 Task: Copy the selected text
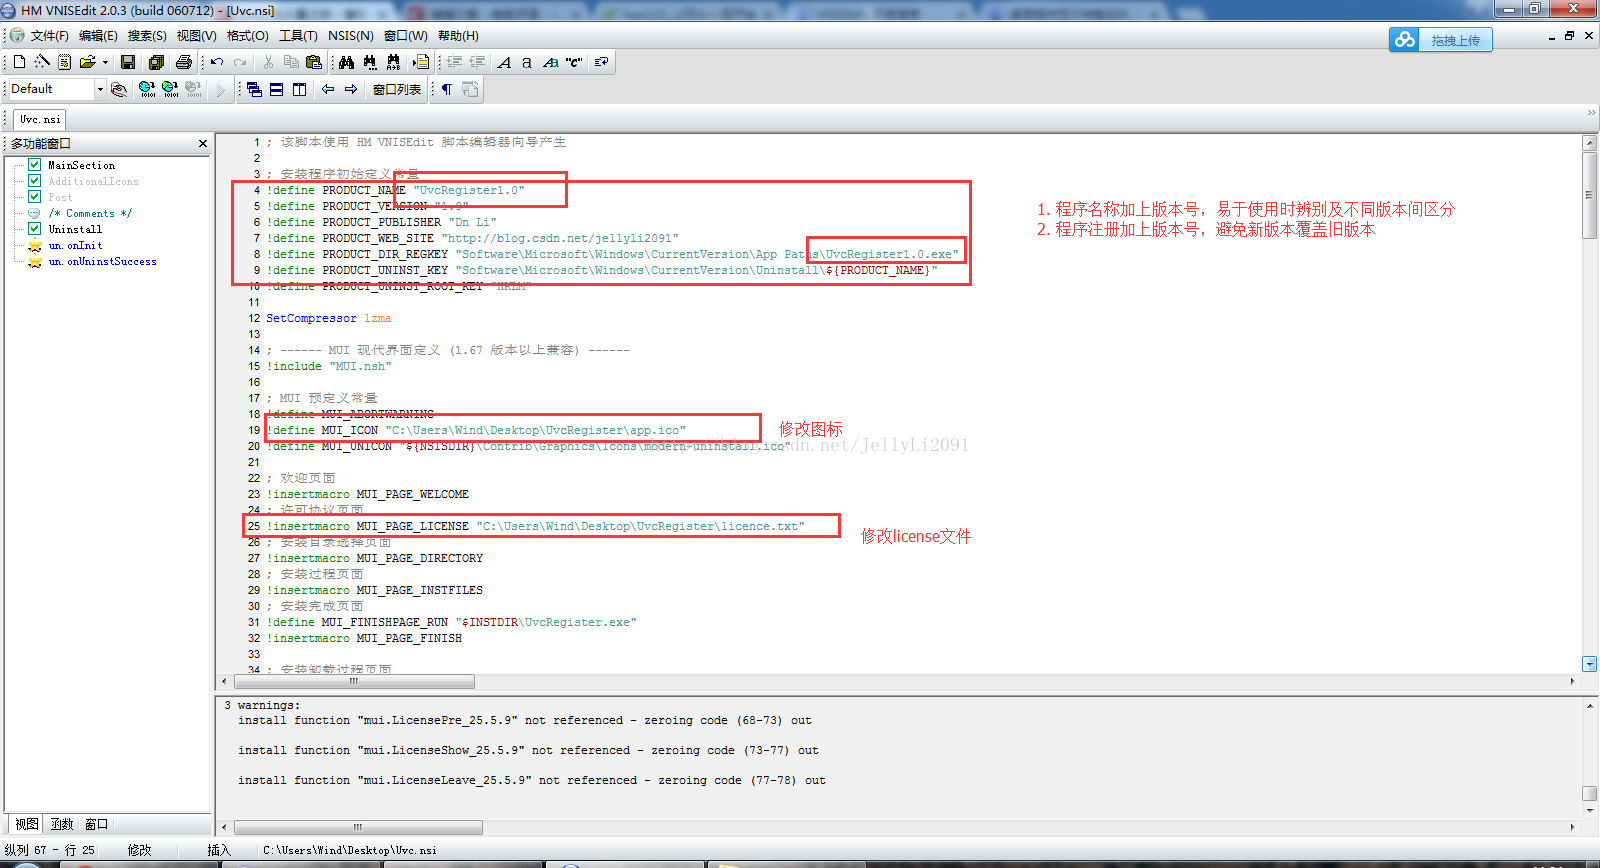coord(291,62)
